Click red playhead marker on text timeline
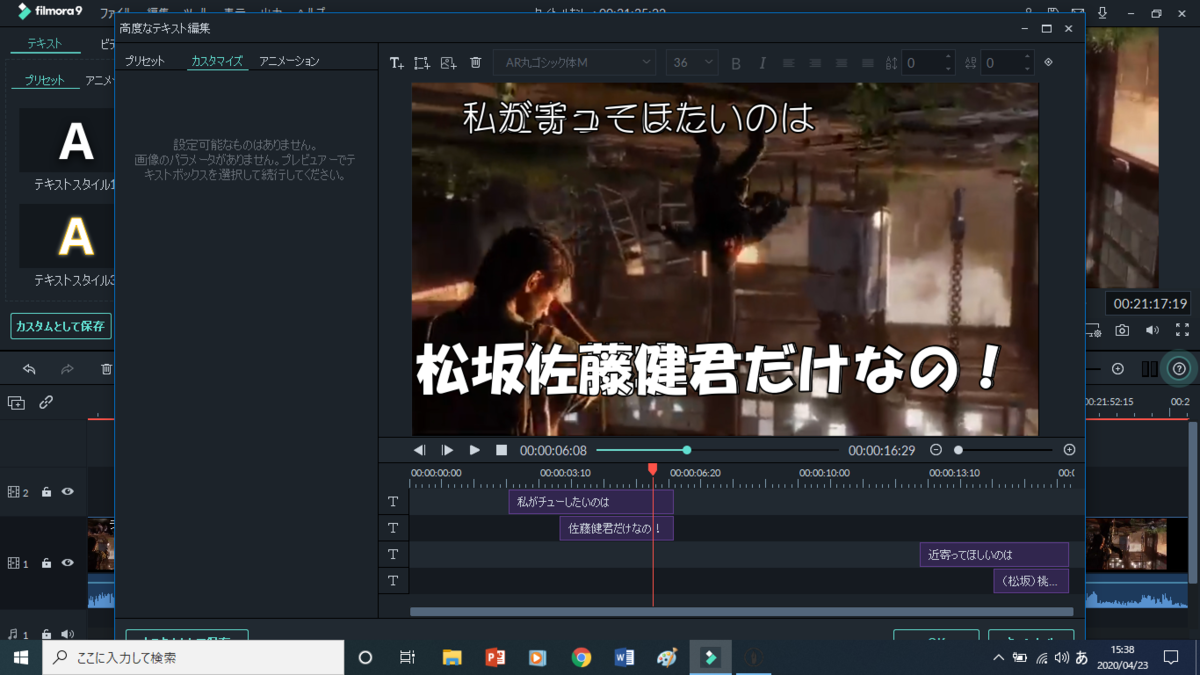This screenshot has width=1200, height=675. (x=653, y=469)
